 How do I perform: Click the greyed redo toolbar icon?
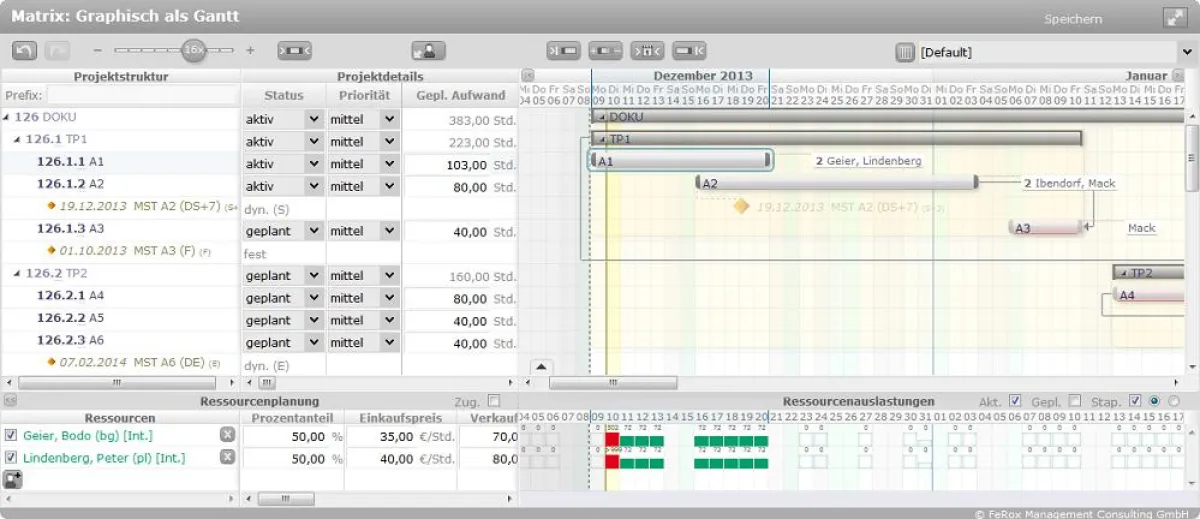(x=57, y=50)
